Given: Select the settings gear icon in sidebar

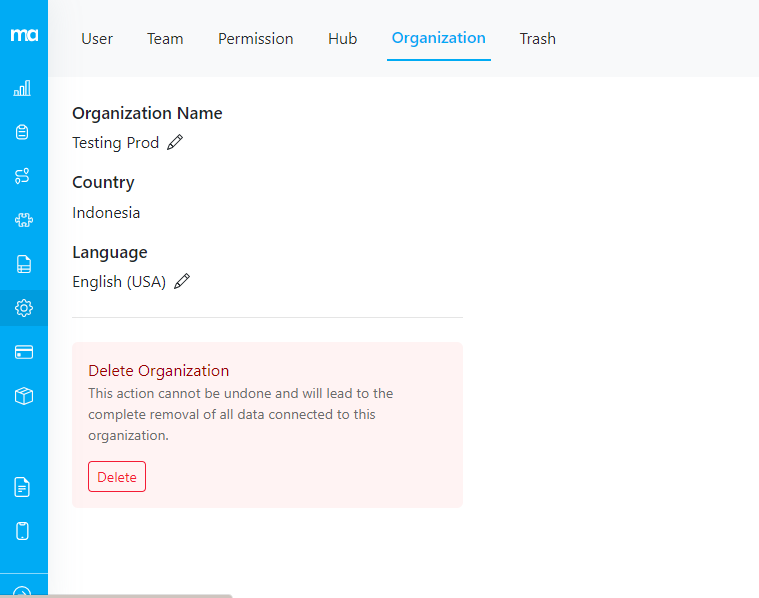Looking at the screenshot, I should click(x=23, y=308).
